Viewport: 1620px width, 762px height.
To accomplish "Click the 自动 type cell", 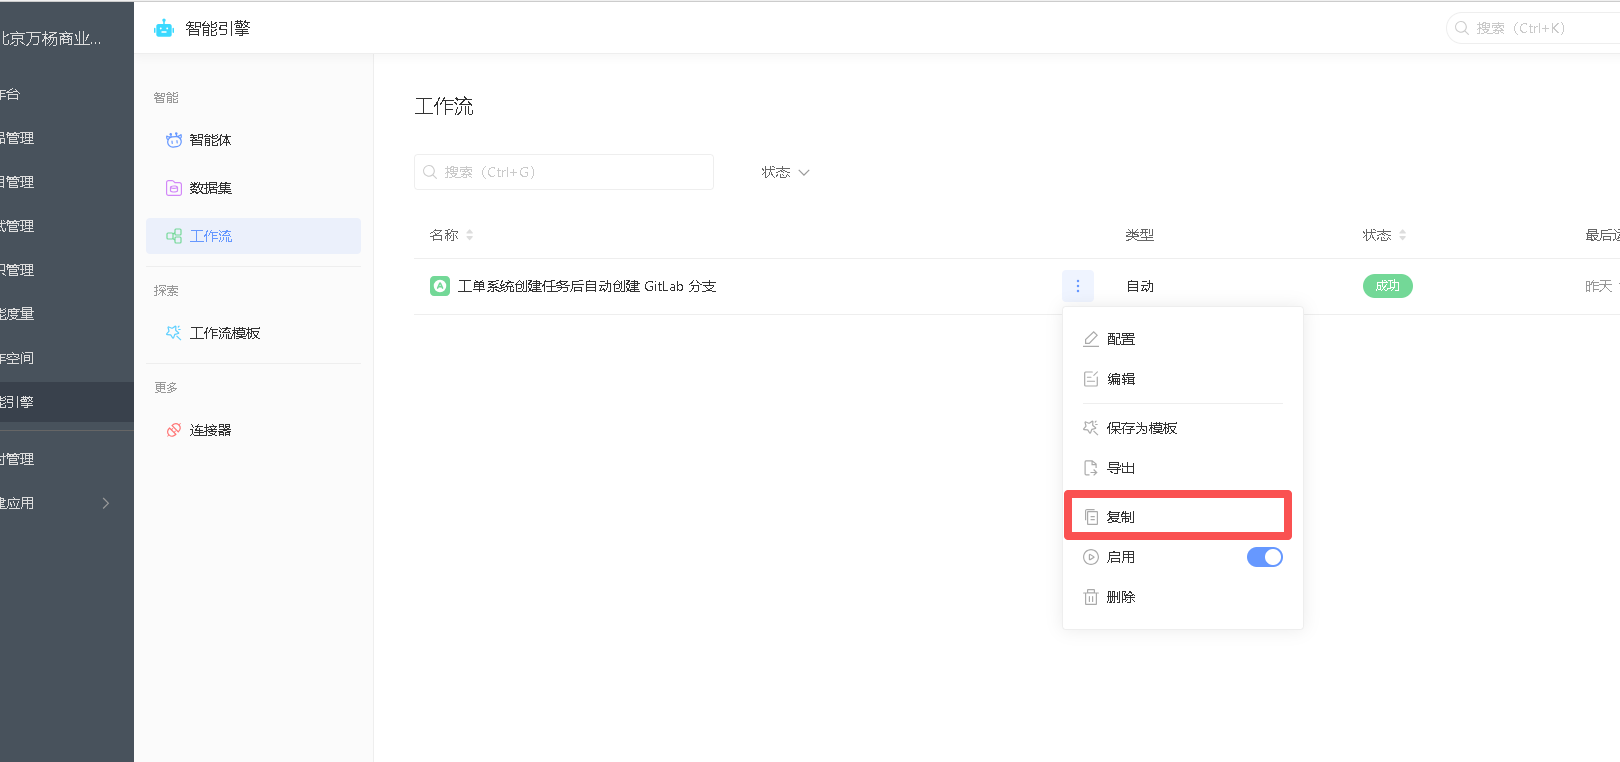I will click(x=1140, y=286).
